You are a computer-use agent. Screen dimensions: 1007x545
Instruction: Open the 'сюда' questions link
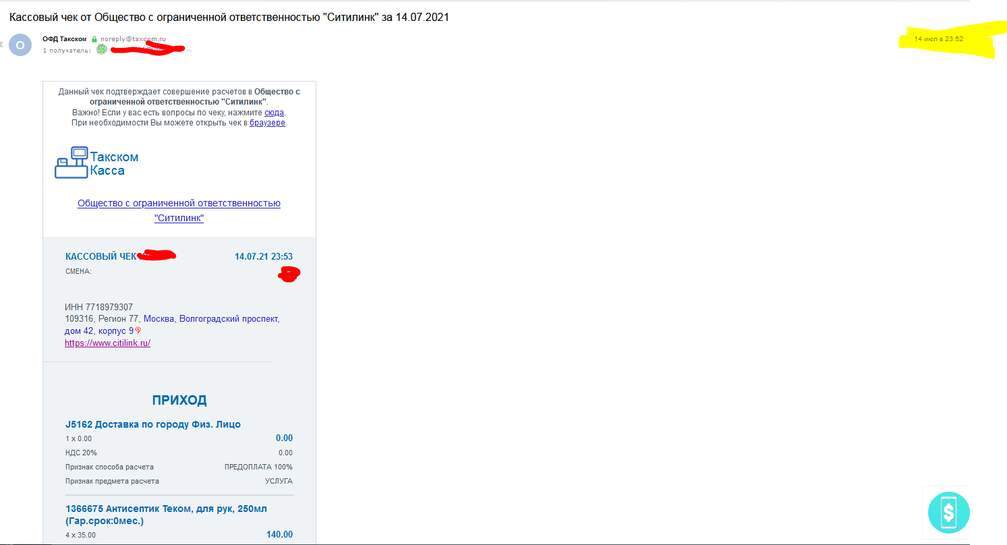tap(274, 113)
